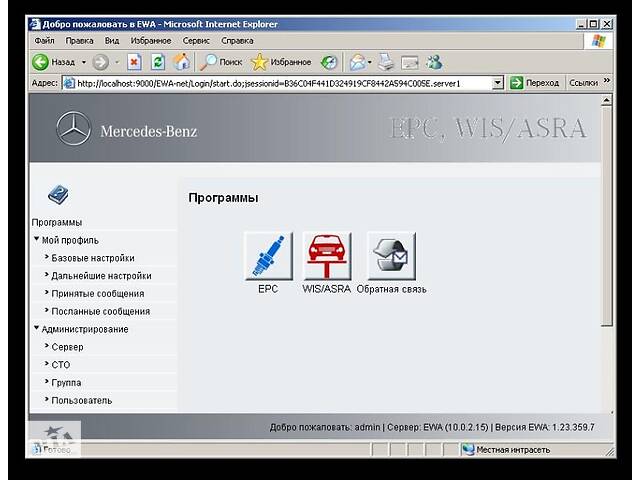Open the Вид menu
640x480 pixels.
point(111,41)
